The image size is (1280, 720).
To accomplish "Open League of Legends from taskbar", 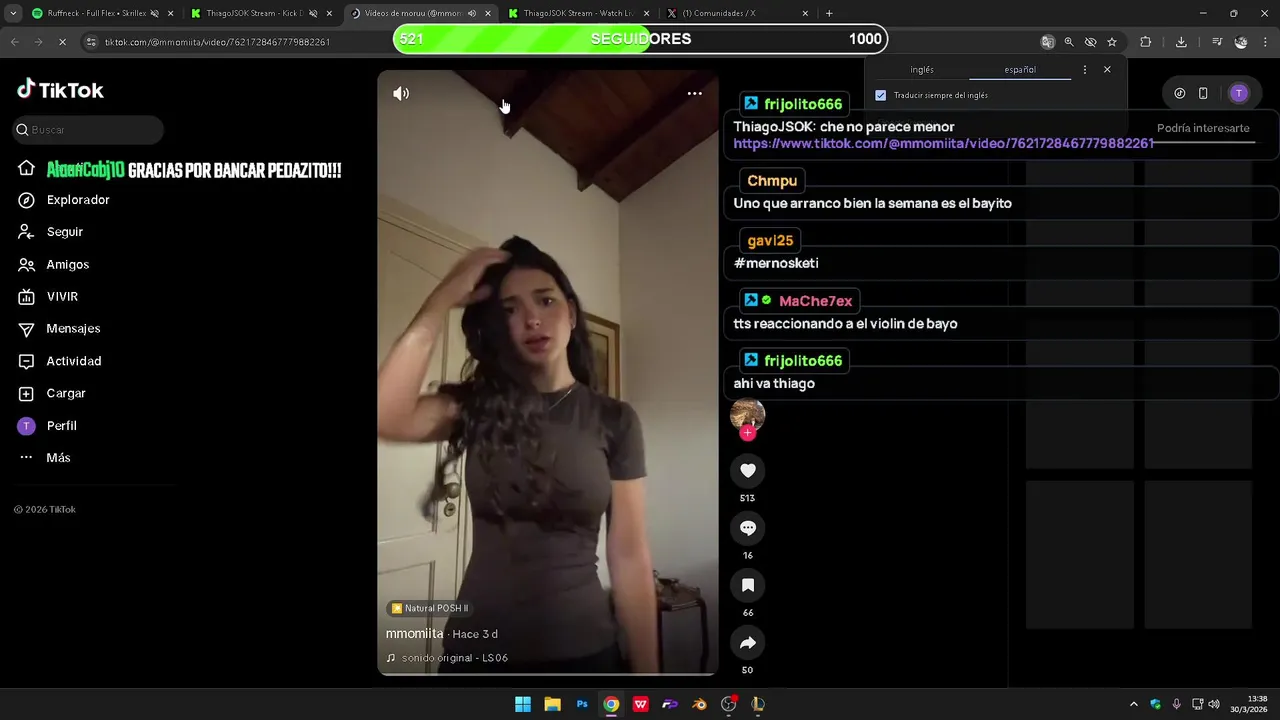I will click(758, 704).
